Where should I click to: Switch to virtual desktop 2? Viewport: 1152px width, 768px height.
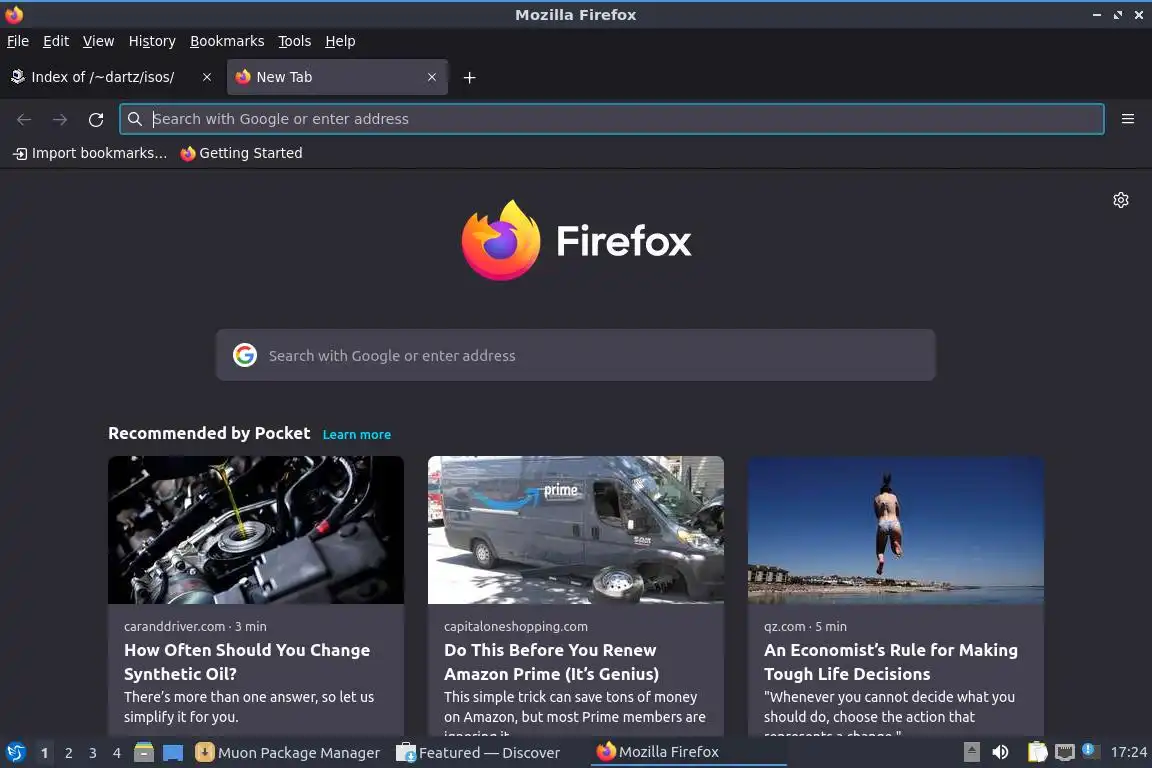(68, 753)
